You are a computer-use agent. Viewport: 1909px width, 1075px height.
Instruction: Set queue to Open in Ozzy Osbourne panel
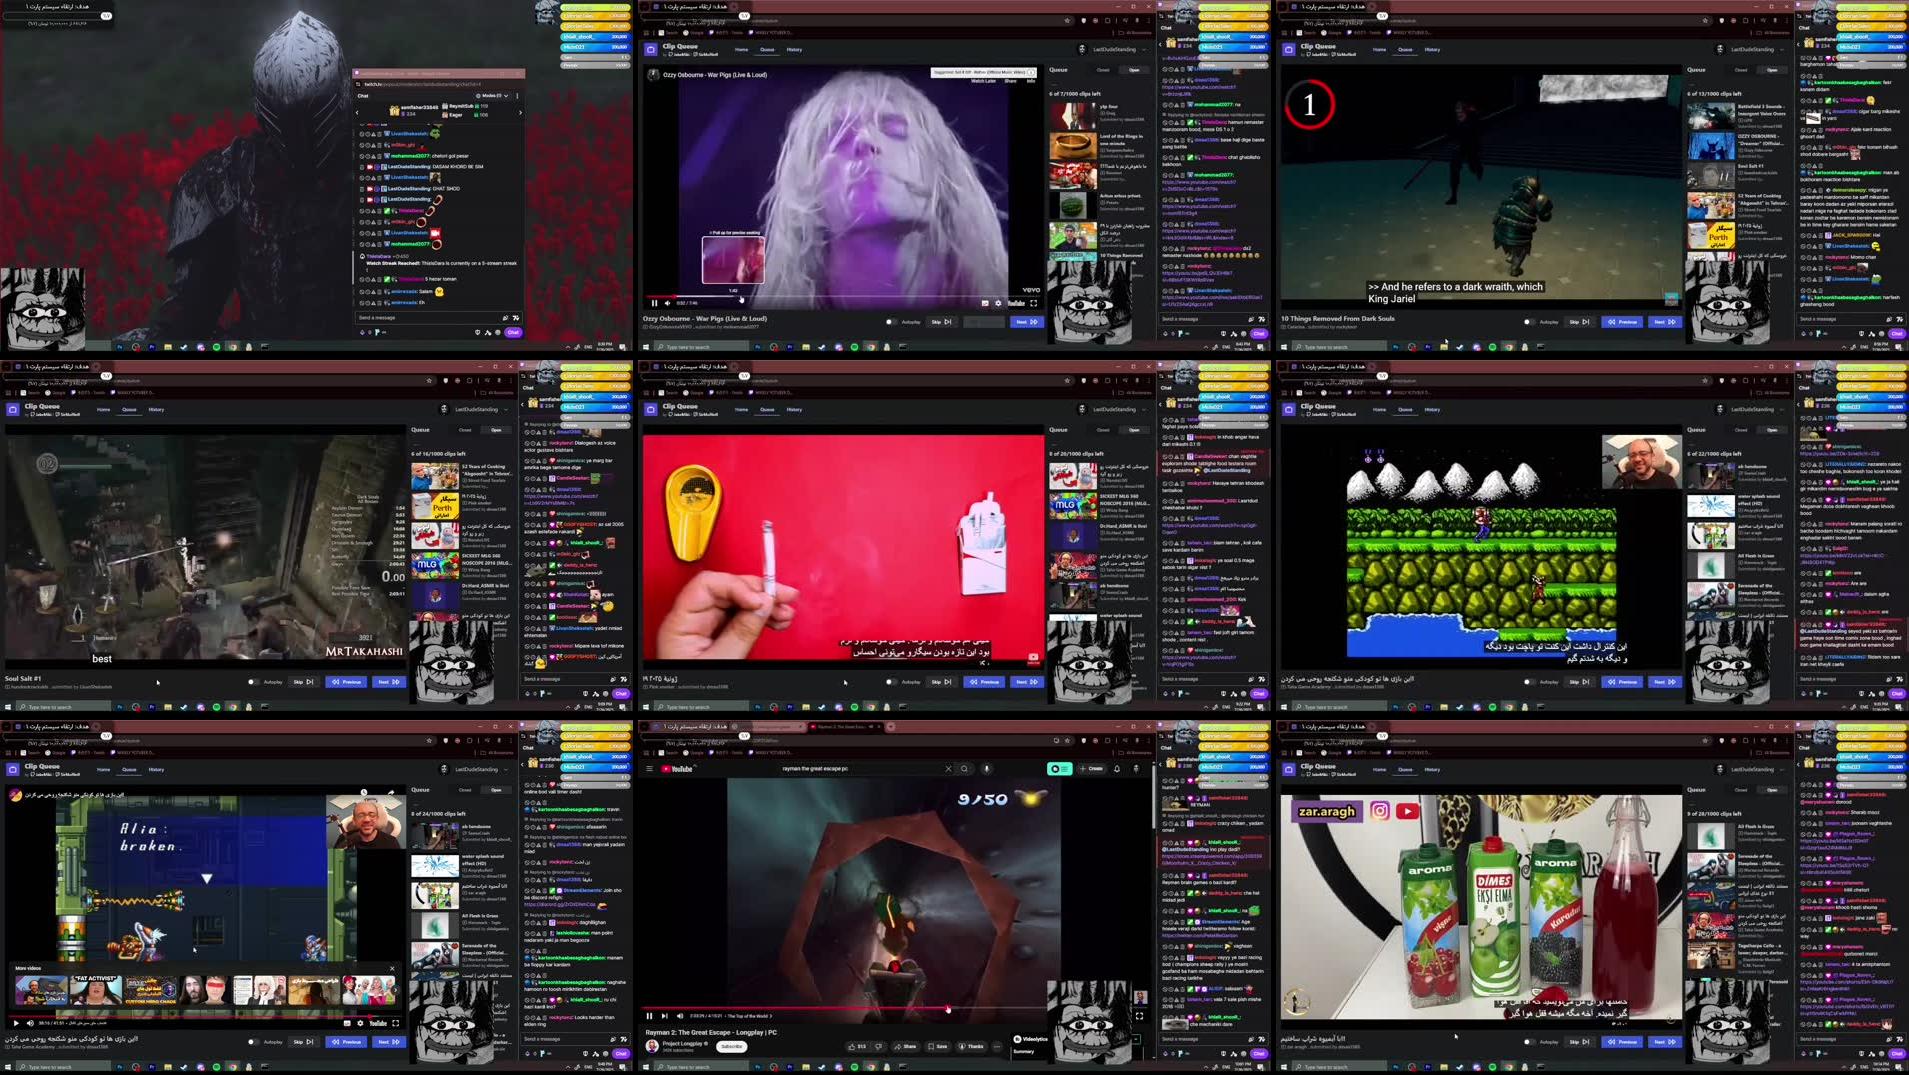(x=1134, y=70)
